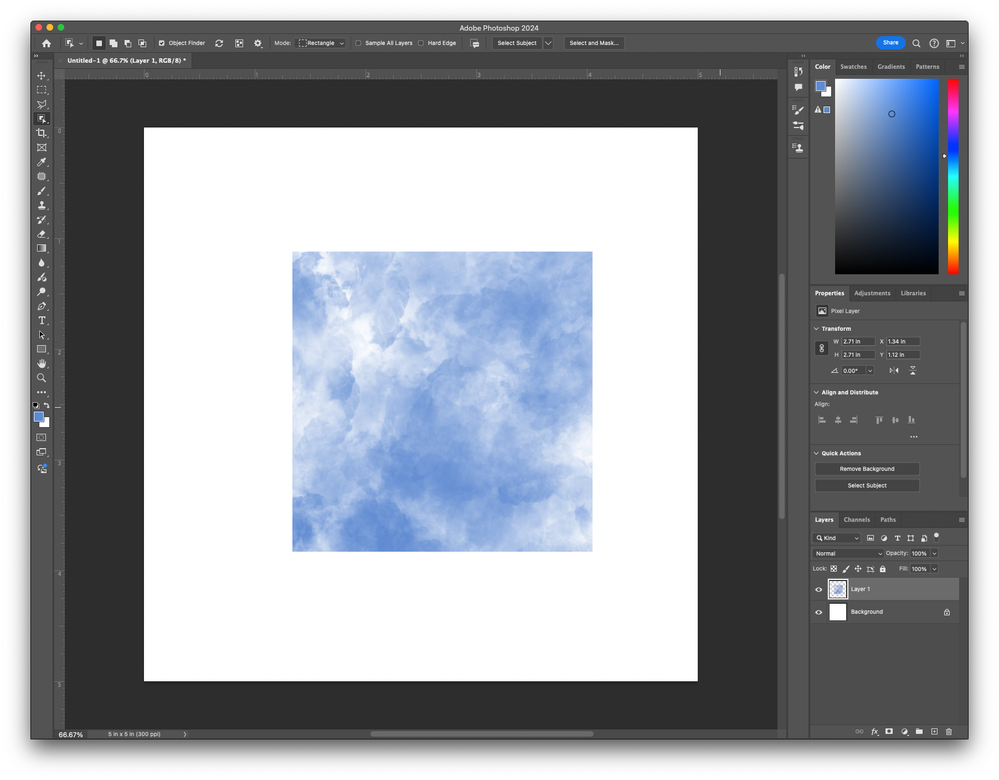Open the Opacity slider dropdown
The height and width of the screenshot is (780, 999).
coord(935,554)
